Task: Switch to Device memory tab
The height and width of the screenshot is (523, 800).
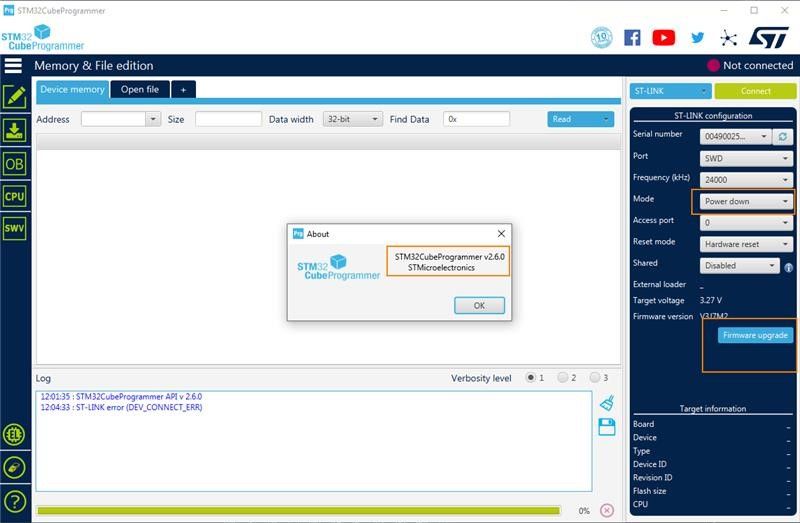Action: (x=72, y=89)
